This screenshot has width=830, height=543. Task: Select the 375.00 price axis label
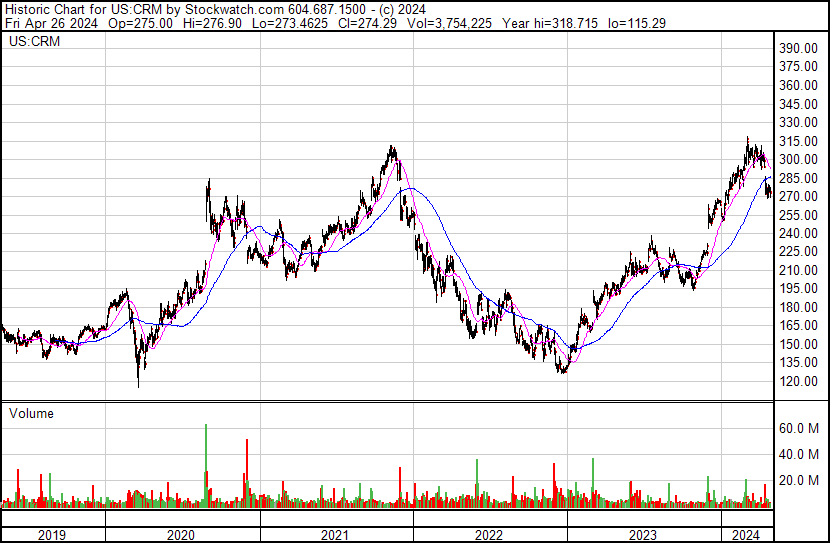pos(798,67)
